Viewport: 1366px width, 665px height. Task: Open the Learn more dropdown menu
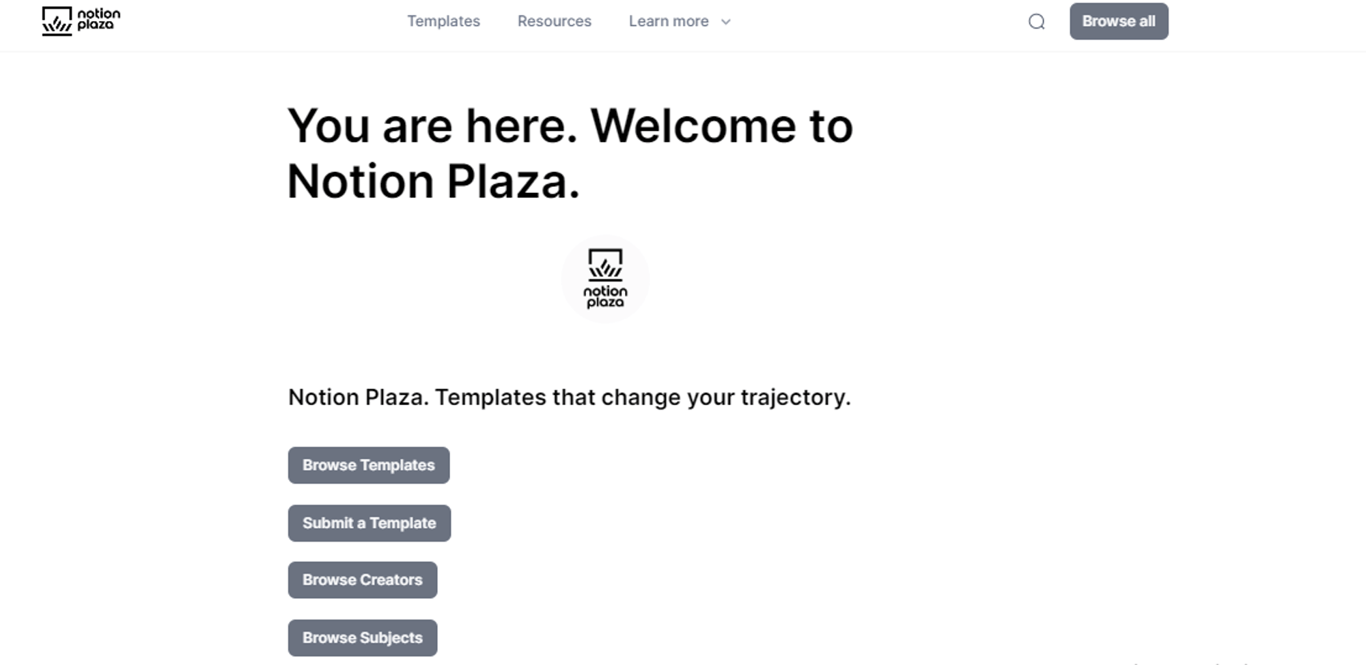[x=680, y=21]
